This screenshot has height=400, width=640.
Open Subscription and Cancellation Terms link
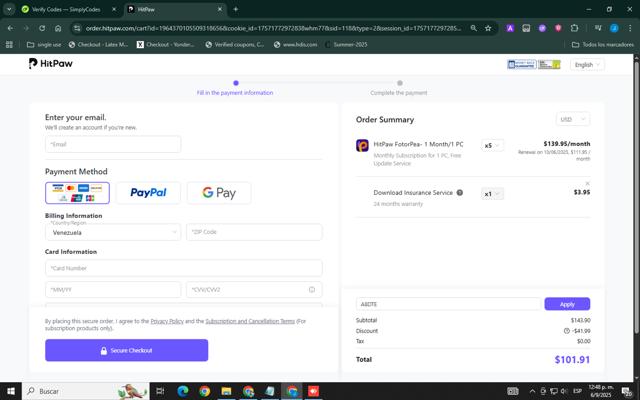(250, 321)
